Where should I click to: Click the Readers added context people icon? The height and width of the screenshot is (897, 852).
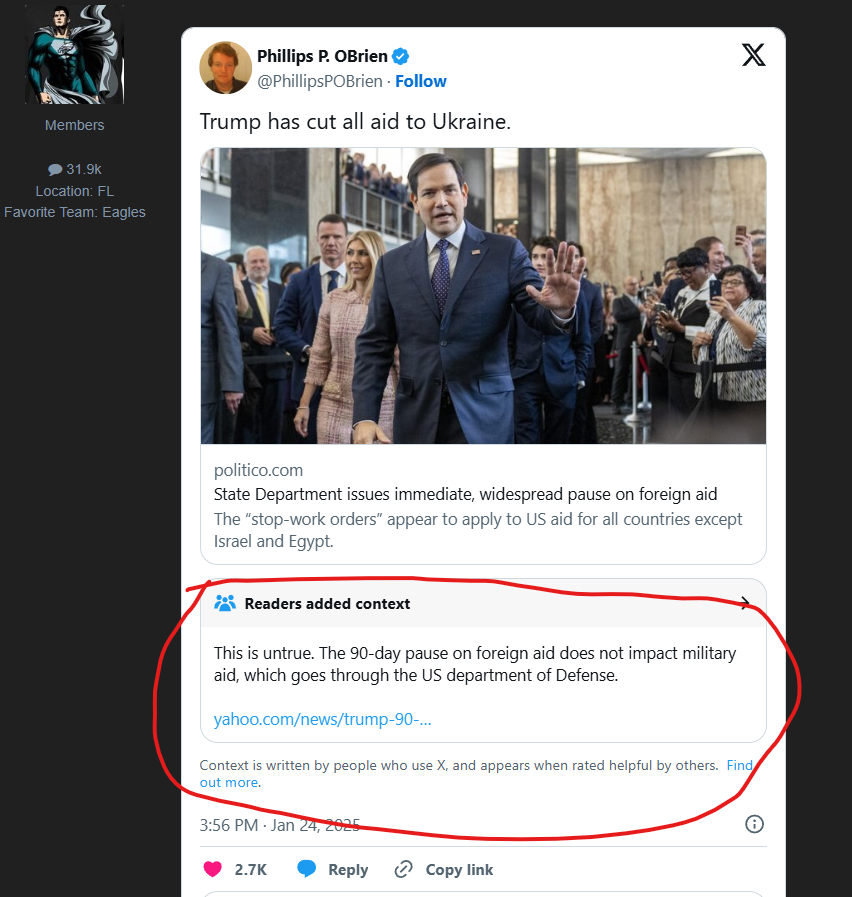coord(225,603)
